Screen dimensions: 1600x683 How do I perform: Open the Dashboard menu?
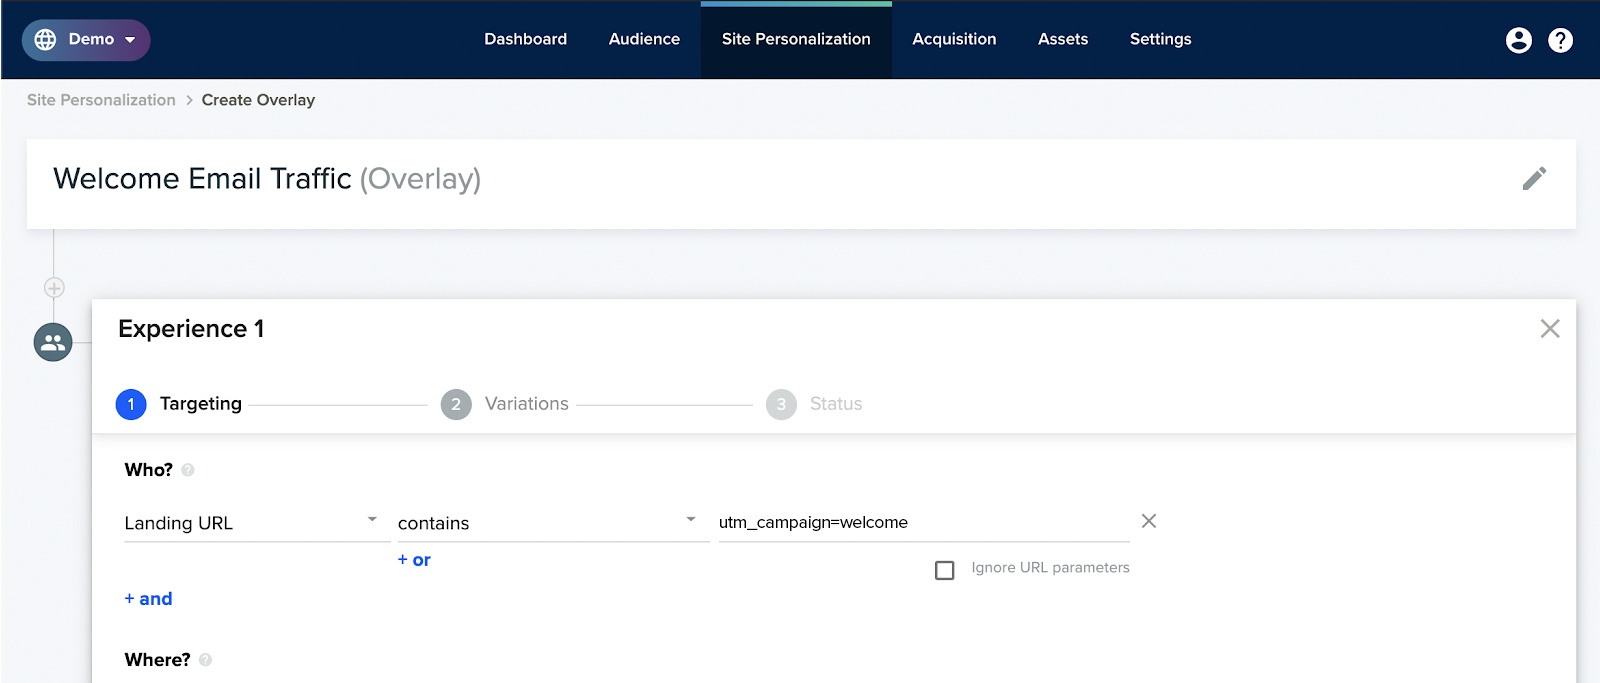[525, 39]
